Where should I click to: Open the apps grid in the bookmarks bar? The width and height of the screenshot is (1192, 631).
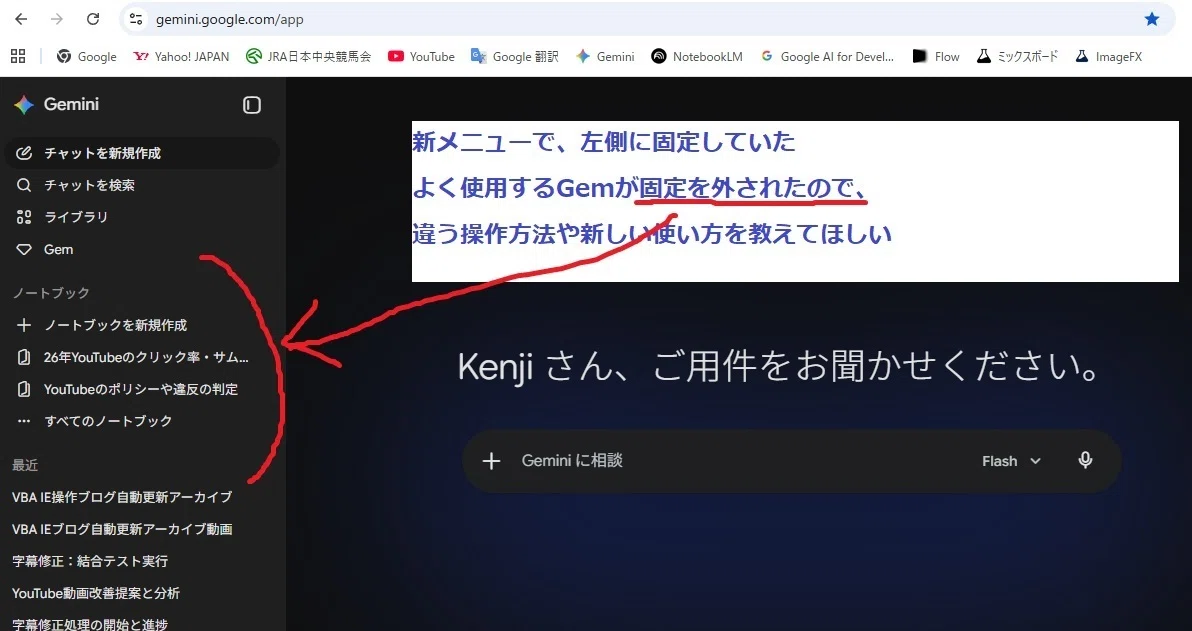18,55
